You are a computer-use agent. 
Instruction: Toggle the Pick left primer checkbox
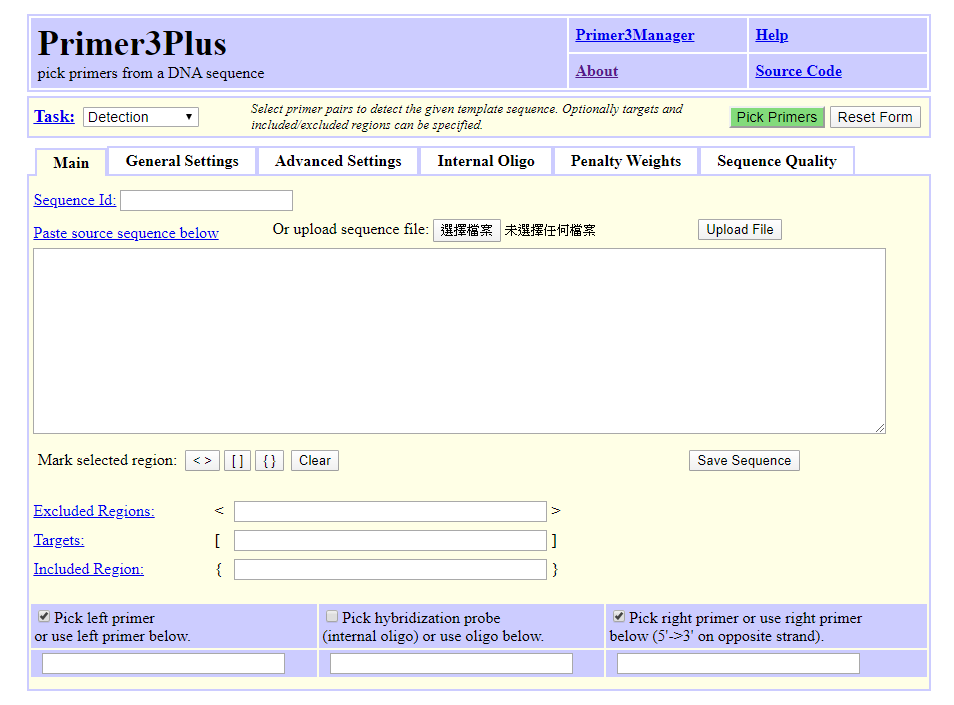pyautogui.click(x=44, y=617)
